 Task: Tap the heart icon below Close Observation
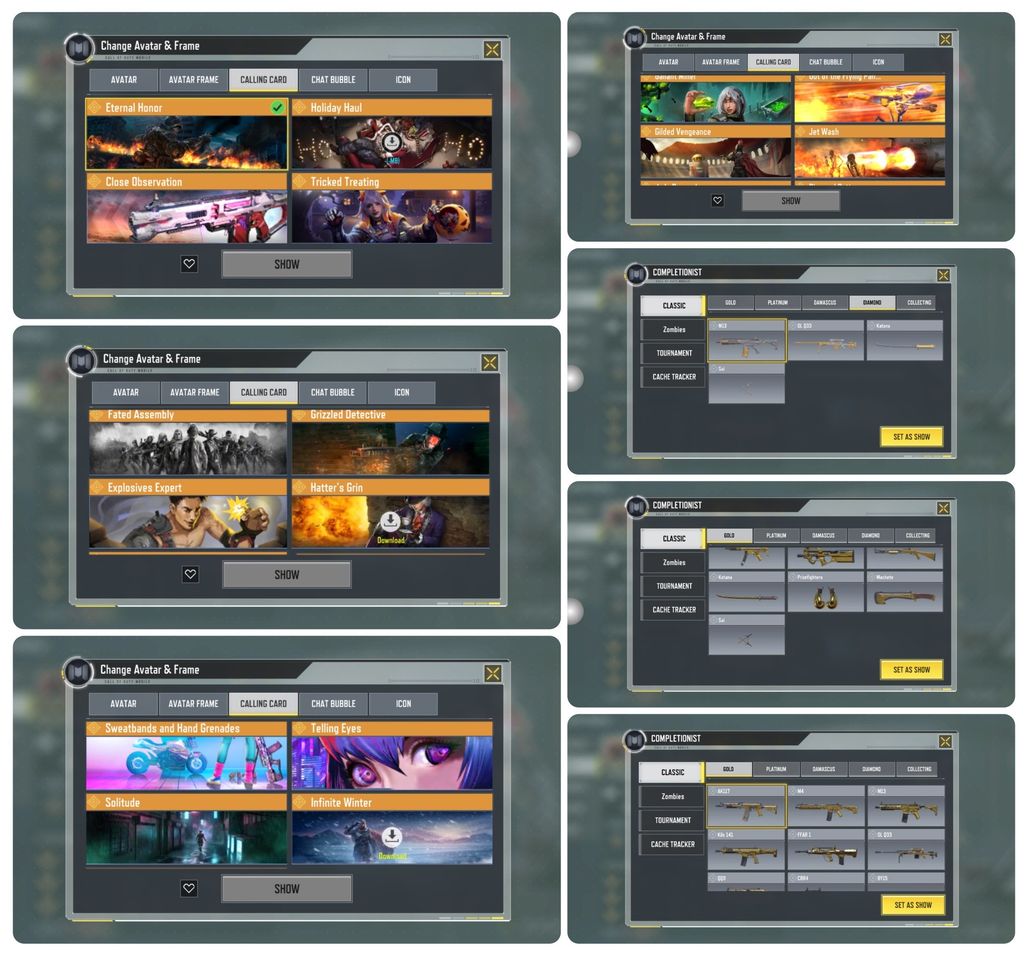tap(189, 264)
